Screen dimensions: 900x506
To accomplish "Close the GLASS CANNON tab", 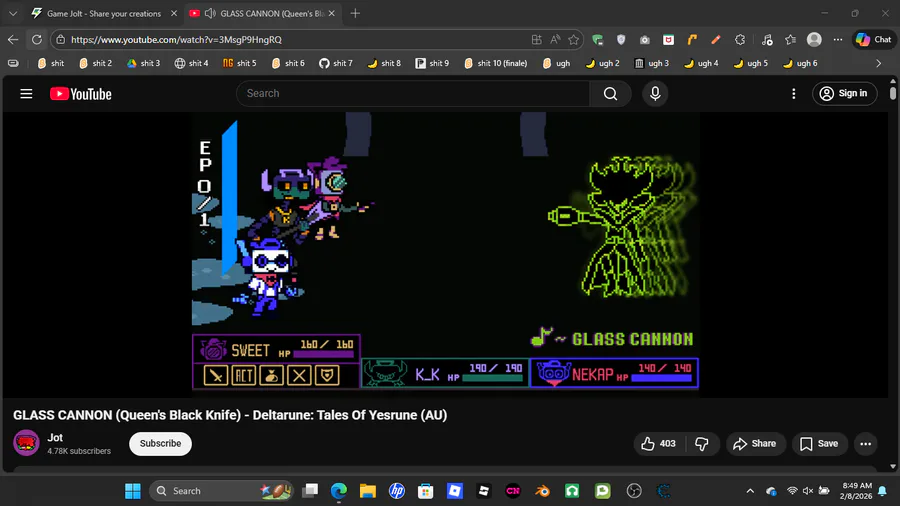I will pos(331,13).
